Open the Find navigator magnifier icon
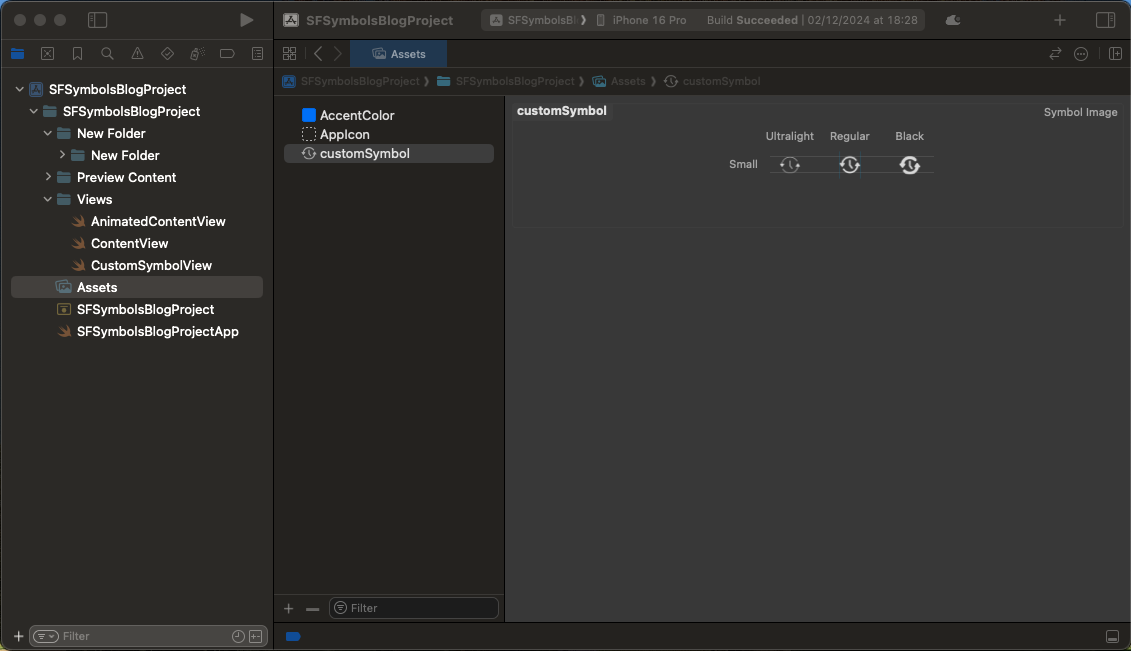This screenshot has width=1131, height=651. [x=107, y=54]
